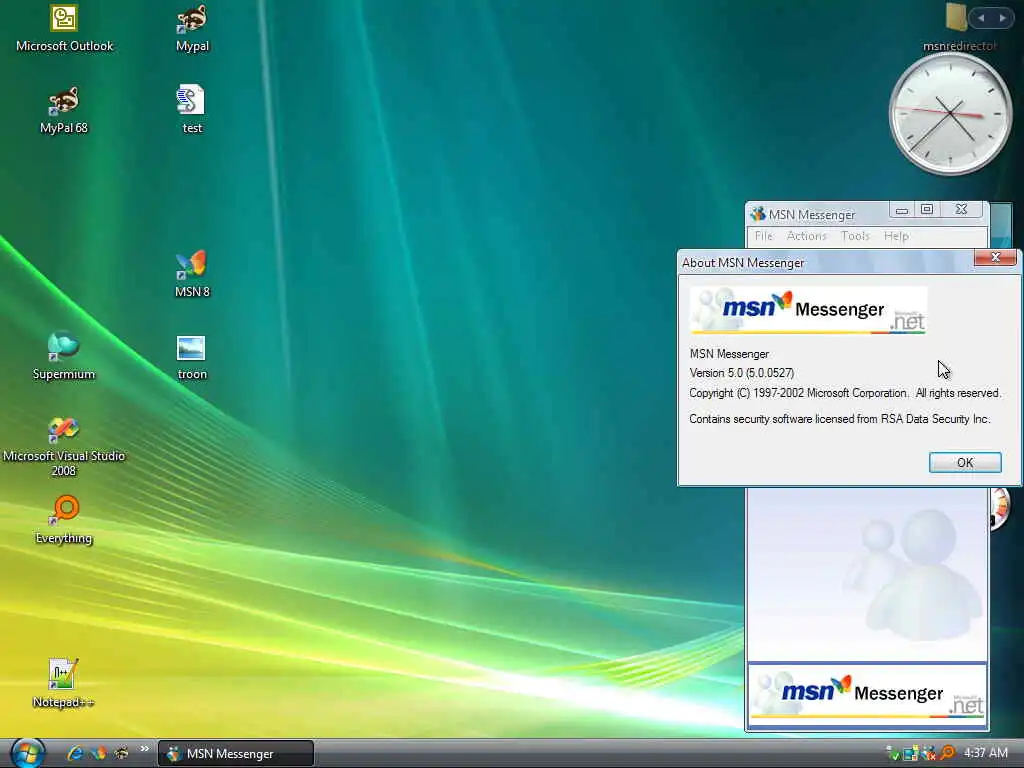Screen dimensions: 1024x768
Task: Select the troon image file icon
Action: (x=191, y=357)
